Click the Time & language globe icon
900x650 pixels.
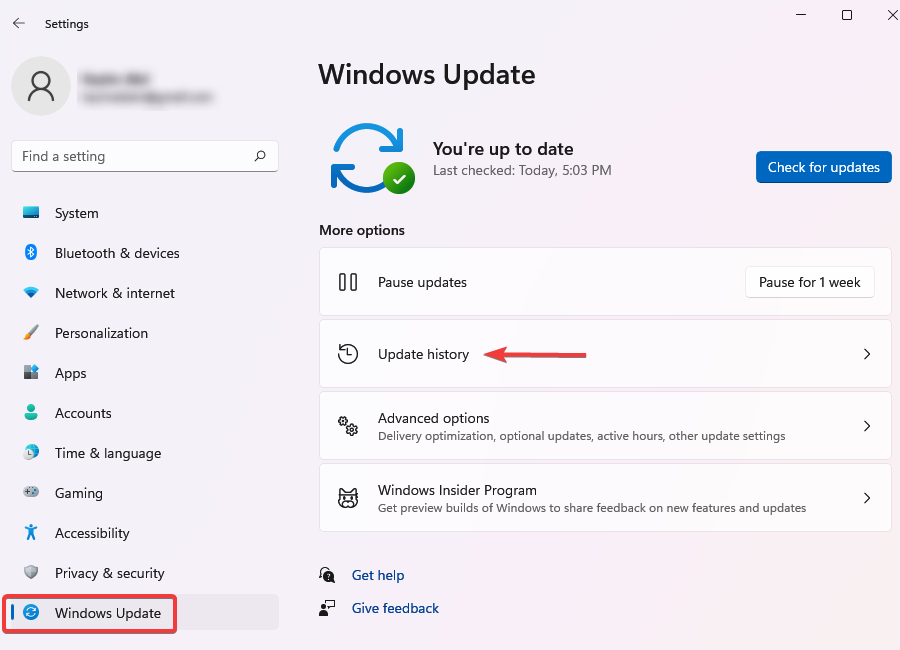click(31, 452)
